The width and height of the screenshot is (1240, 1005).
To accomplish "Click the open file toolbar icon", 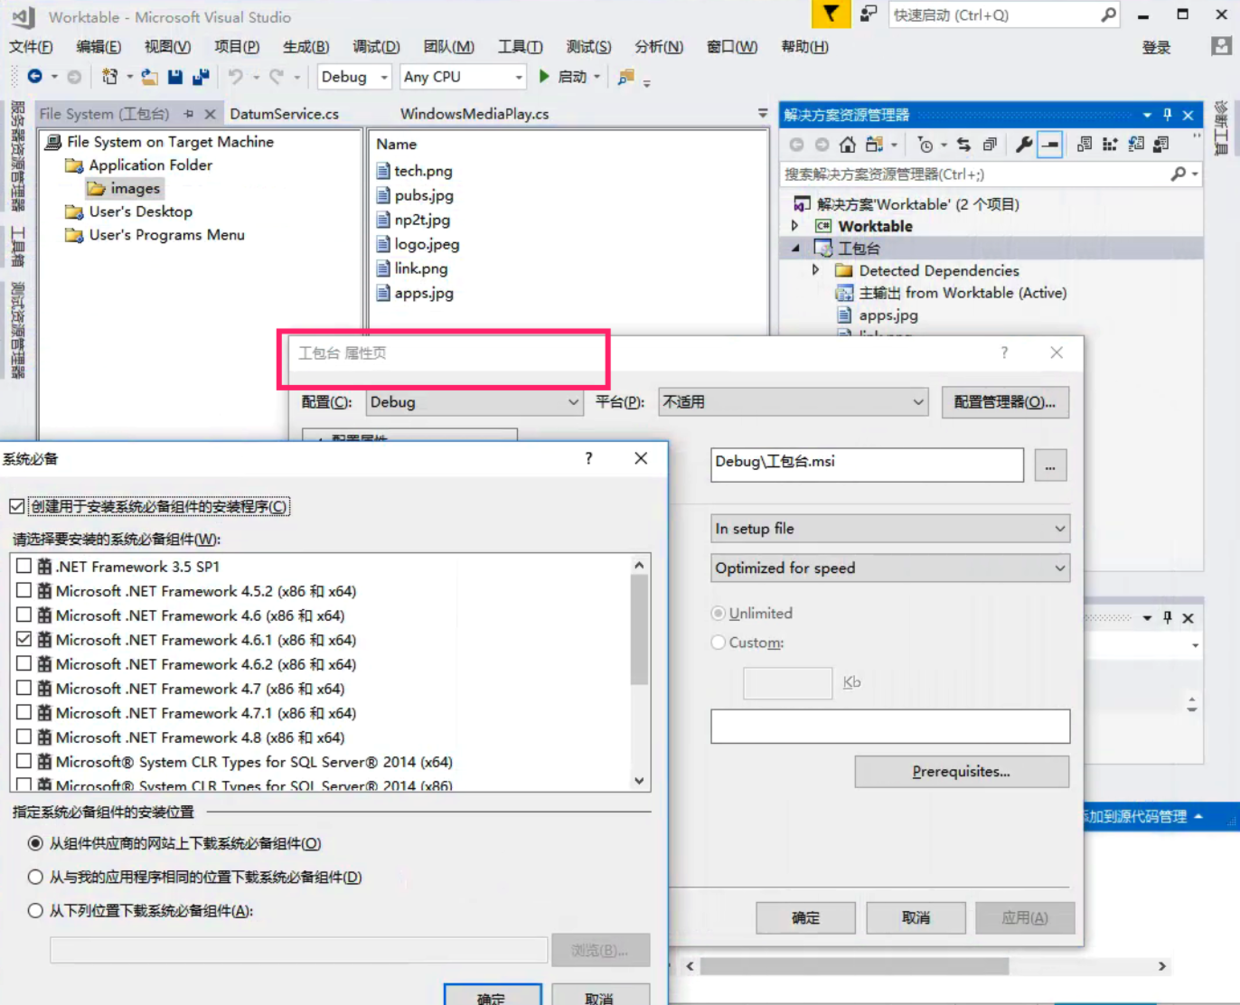I will point(149,76).
